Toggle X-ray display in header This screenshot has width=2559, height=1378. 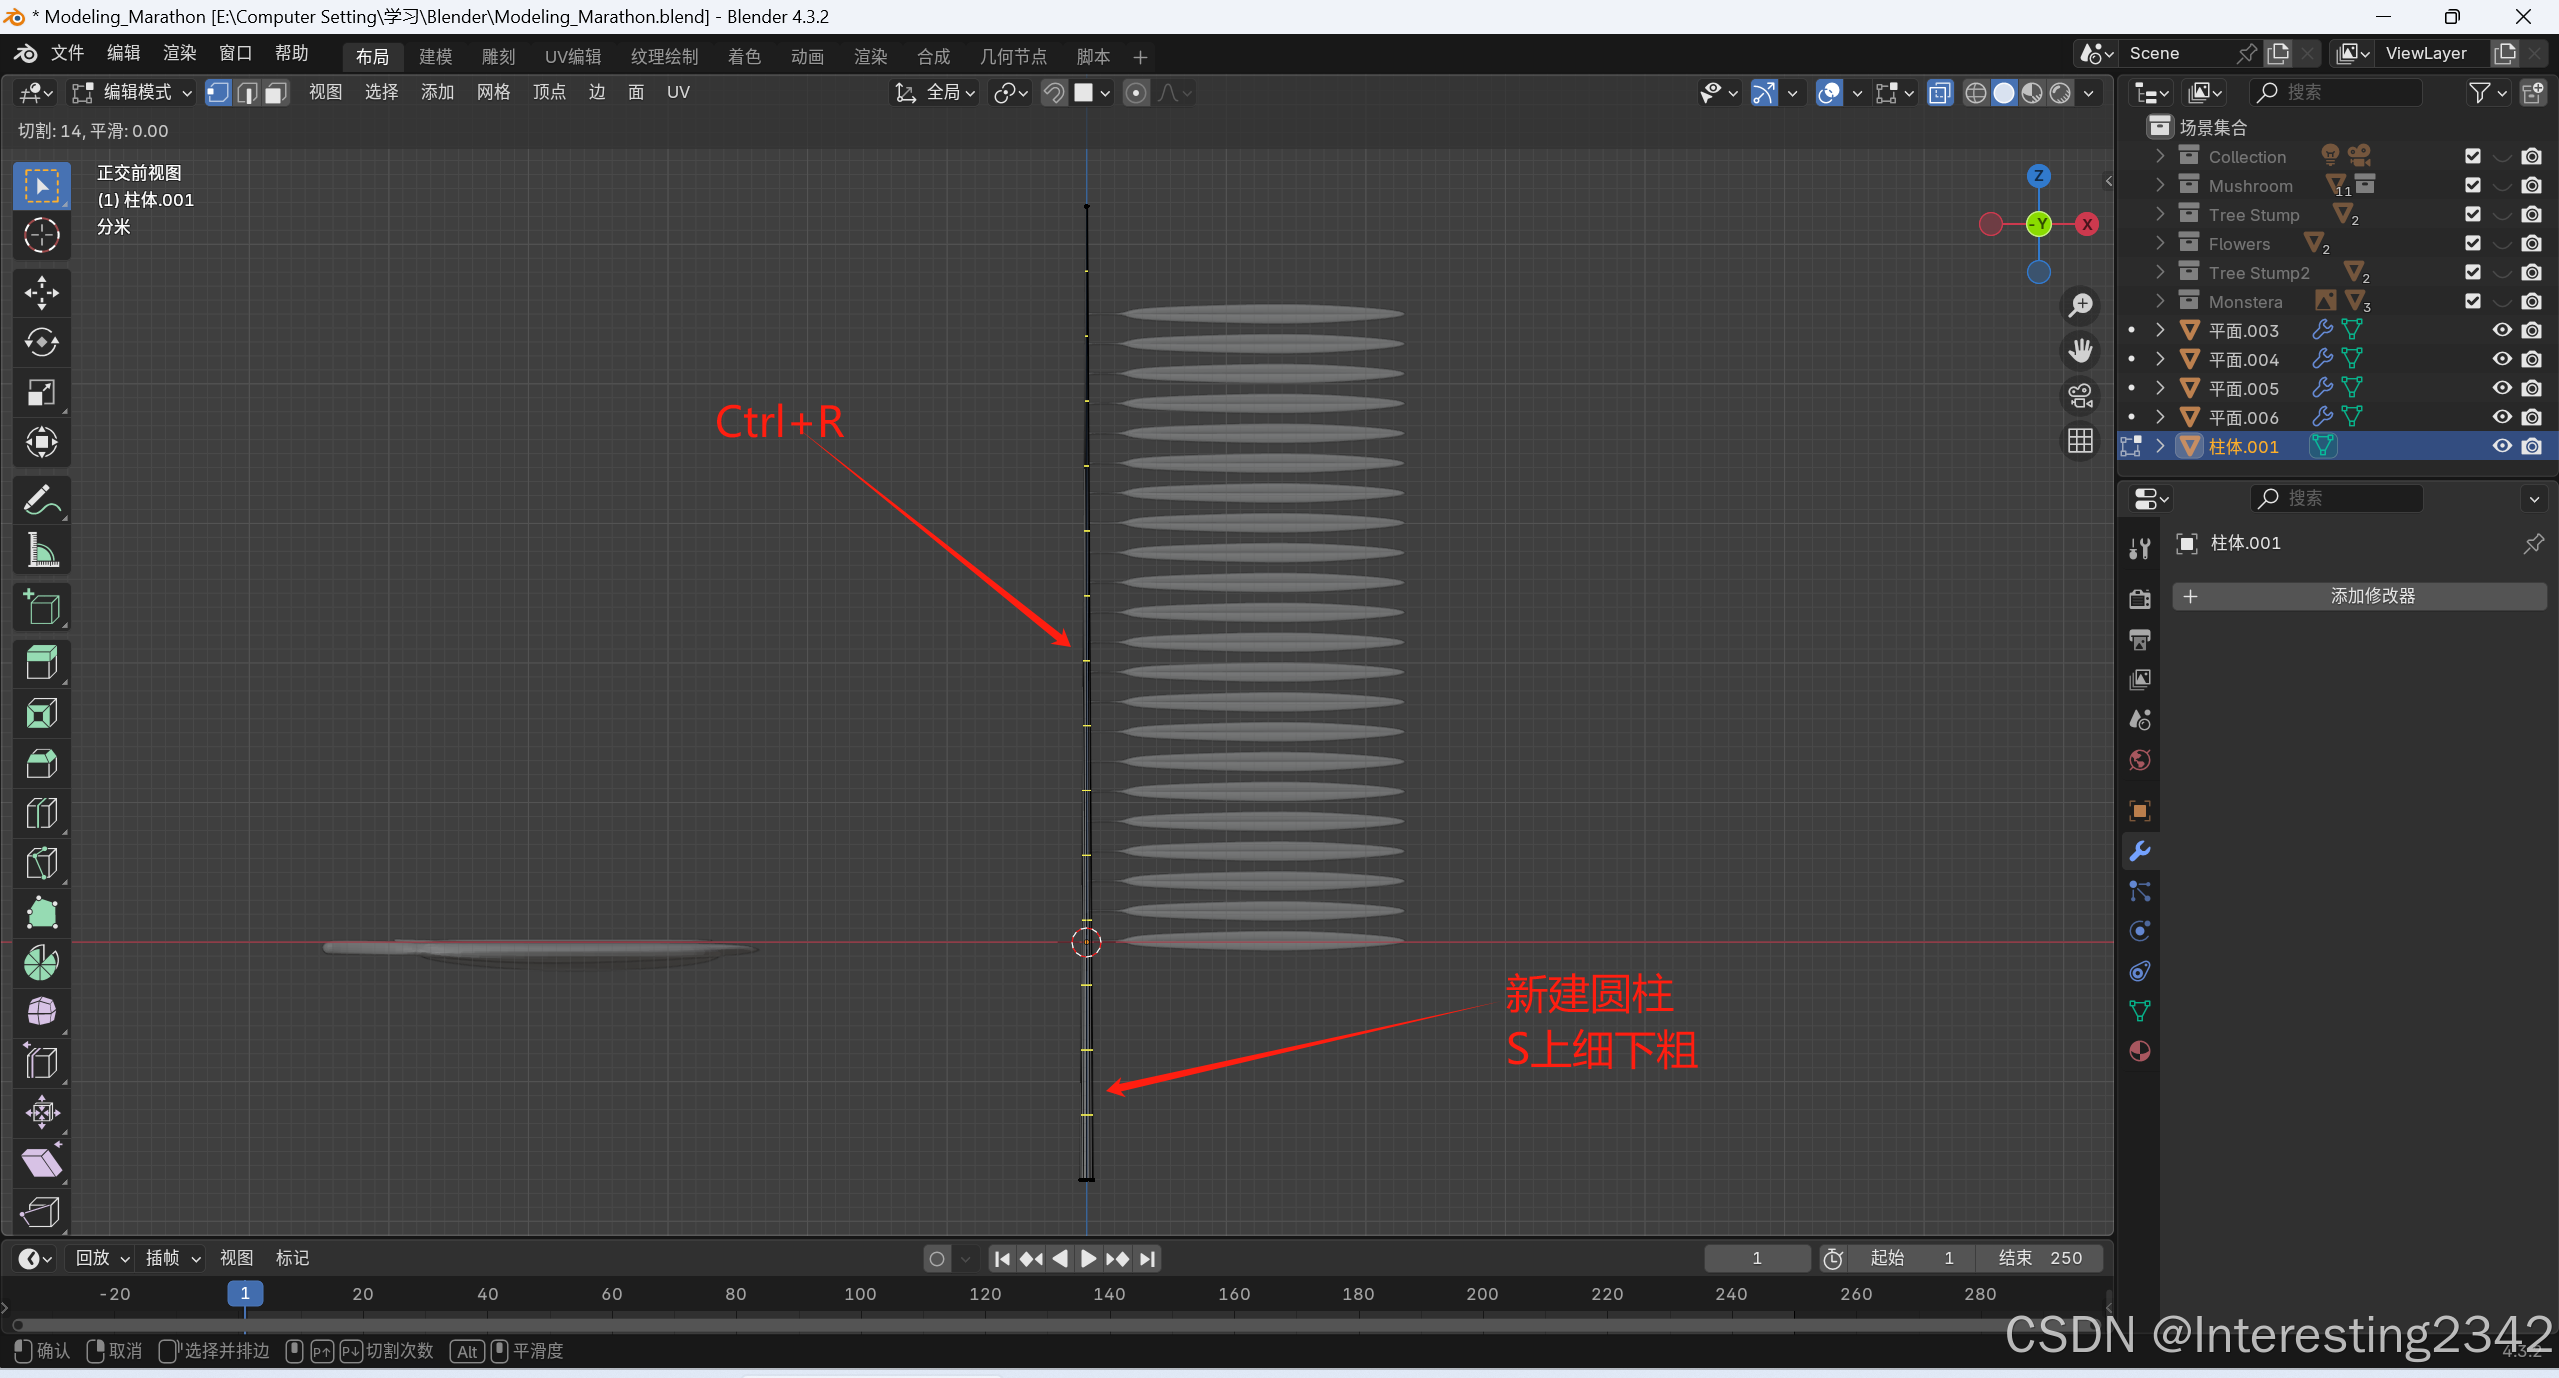tap(1939, 93)
